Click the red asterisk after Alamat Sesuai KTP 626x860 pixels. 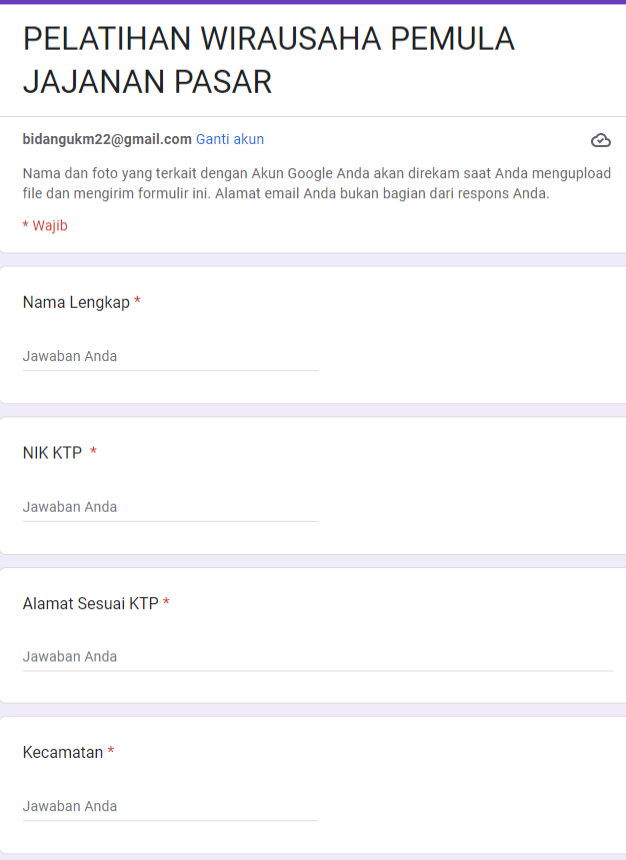tap(166, 602)
